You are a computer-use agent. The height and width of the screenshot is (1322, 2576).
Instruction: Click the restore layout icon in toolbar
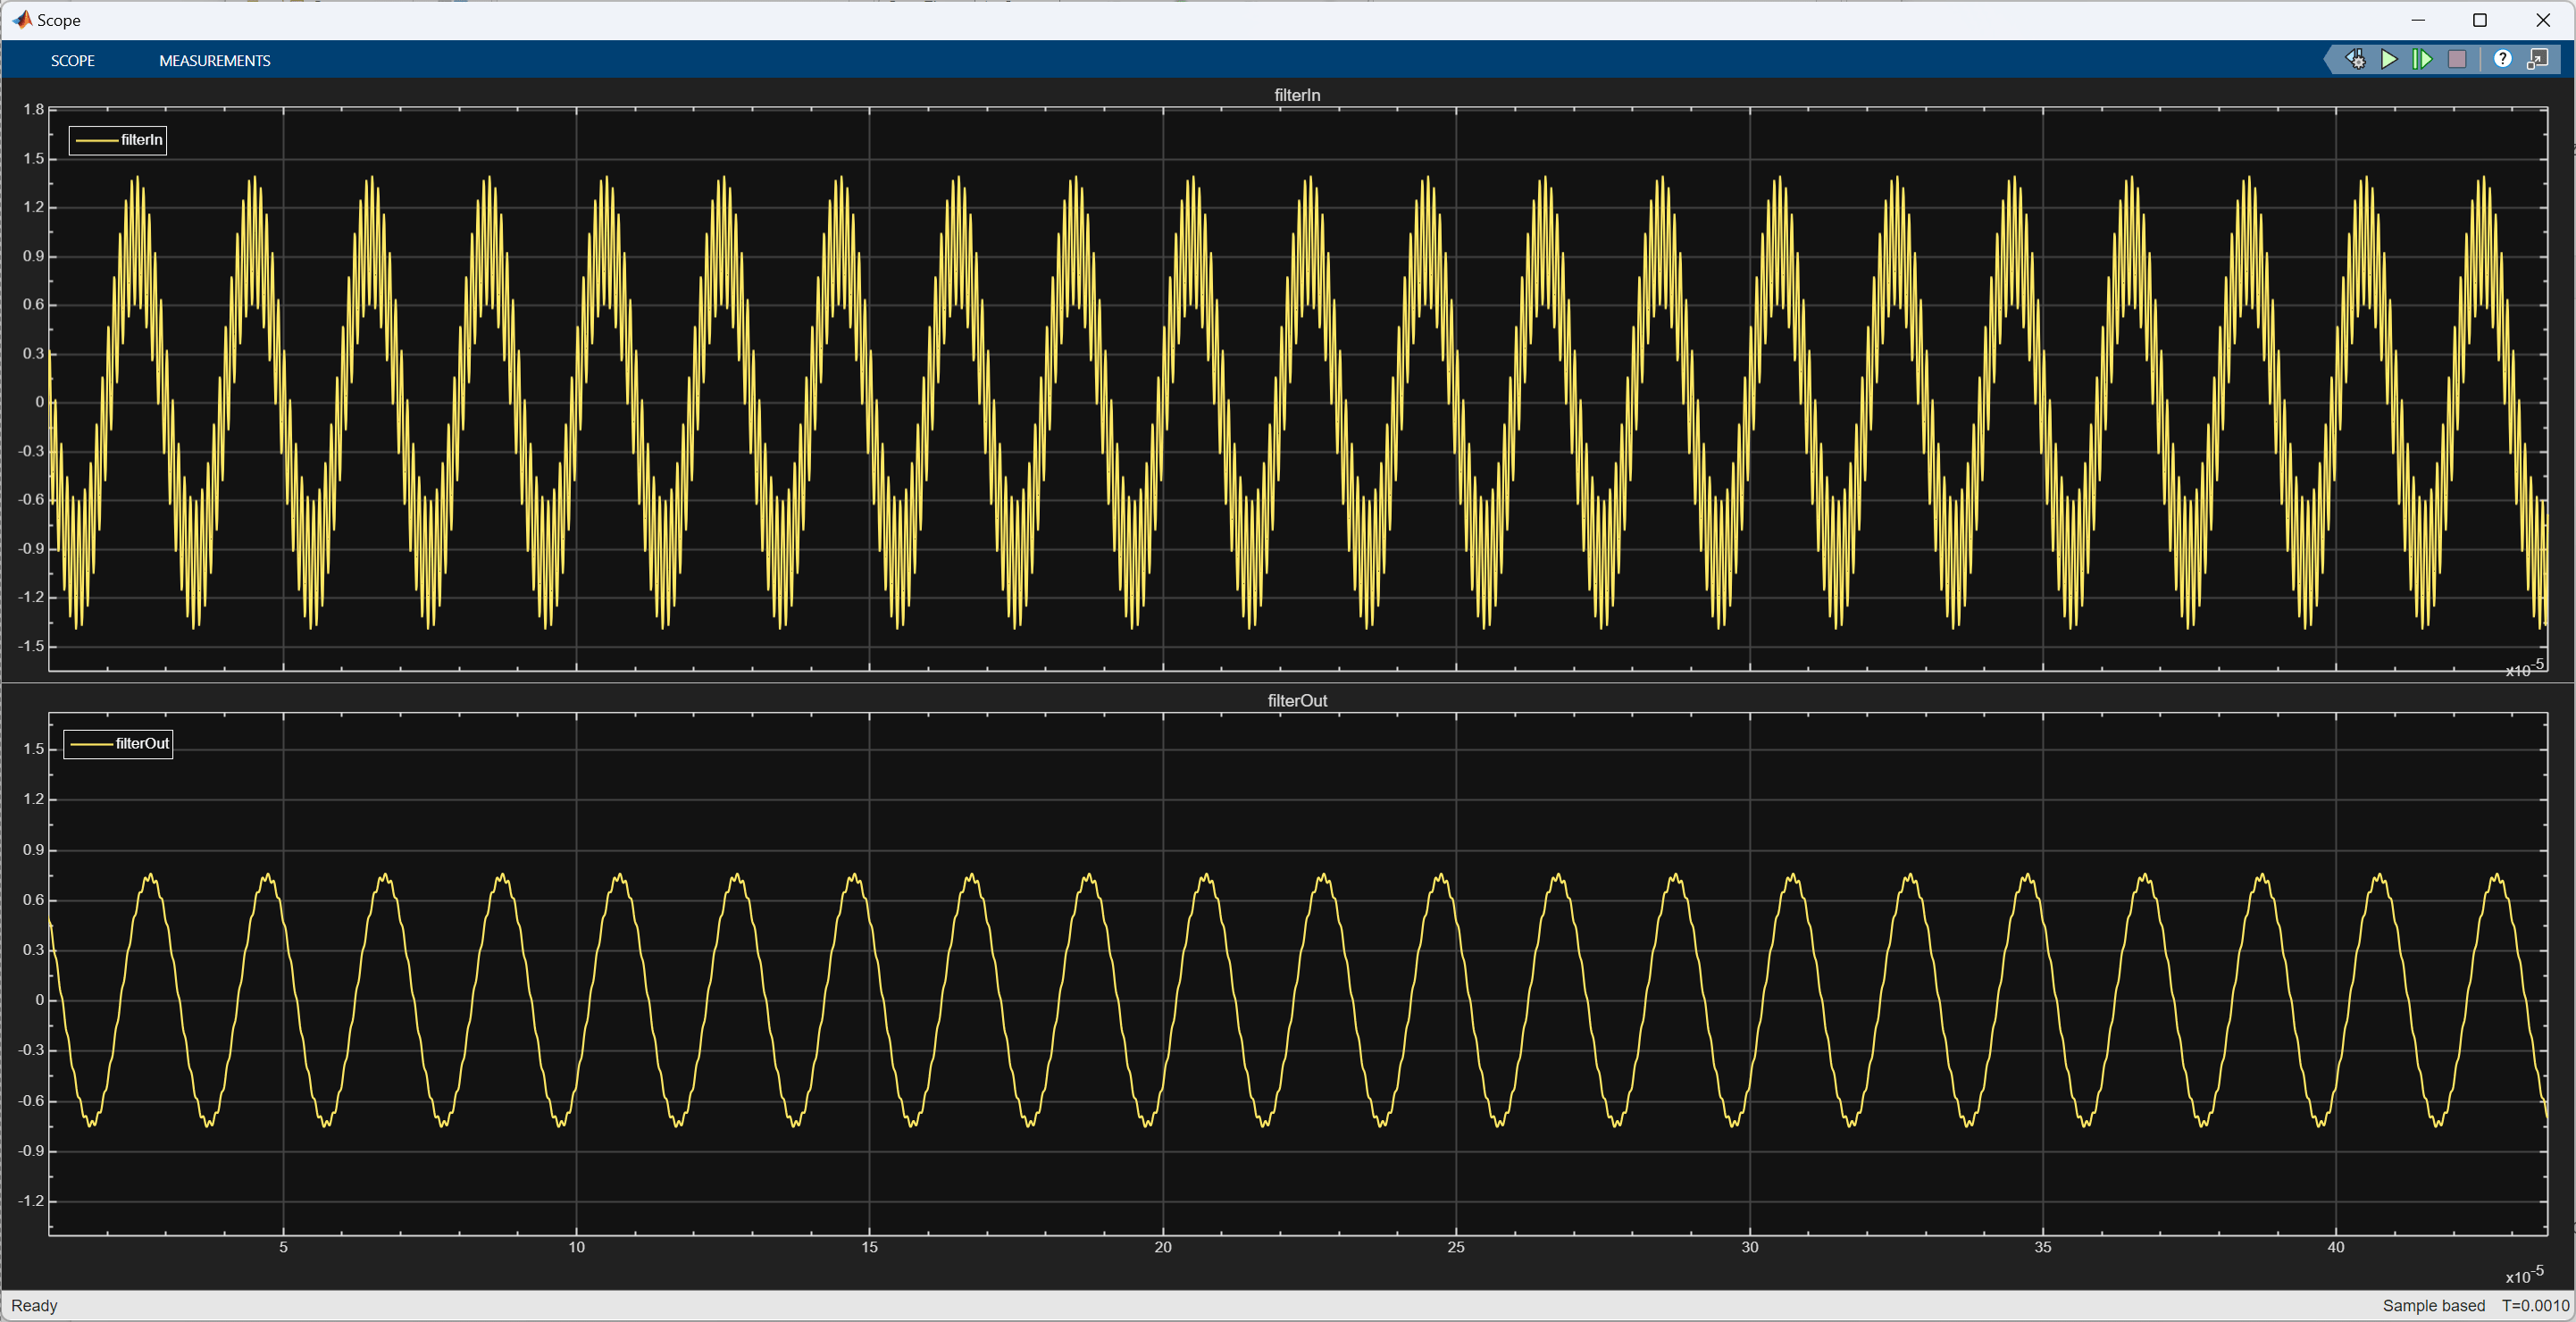[x=2538, y=60]
